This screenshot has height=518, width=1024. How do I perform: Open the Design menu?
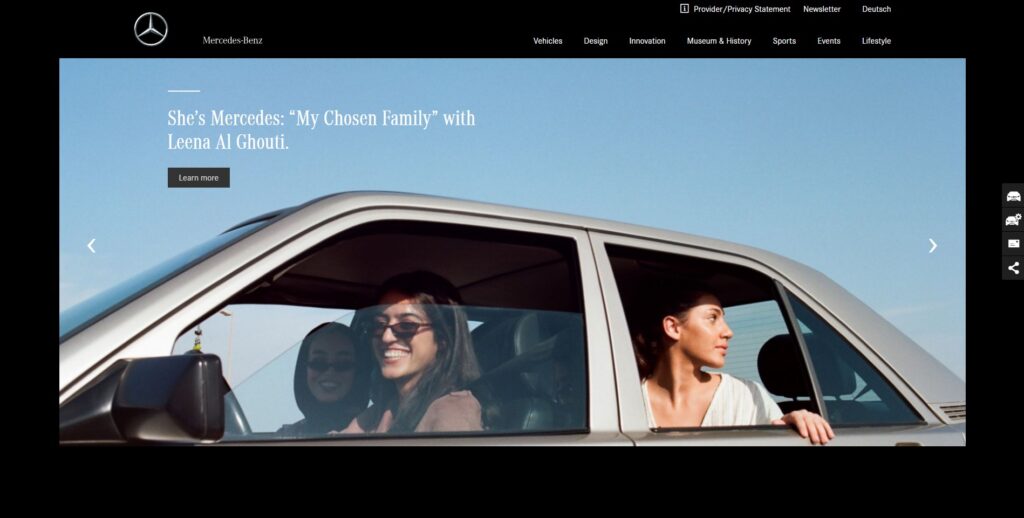[596, 41]
